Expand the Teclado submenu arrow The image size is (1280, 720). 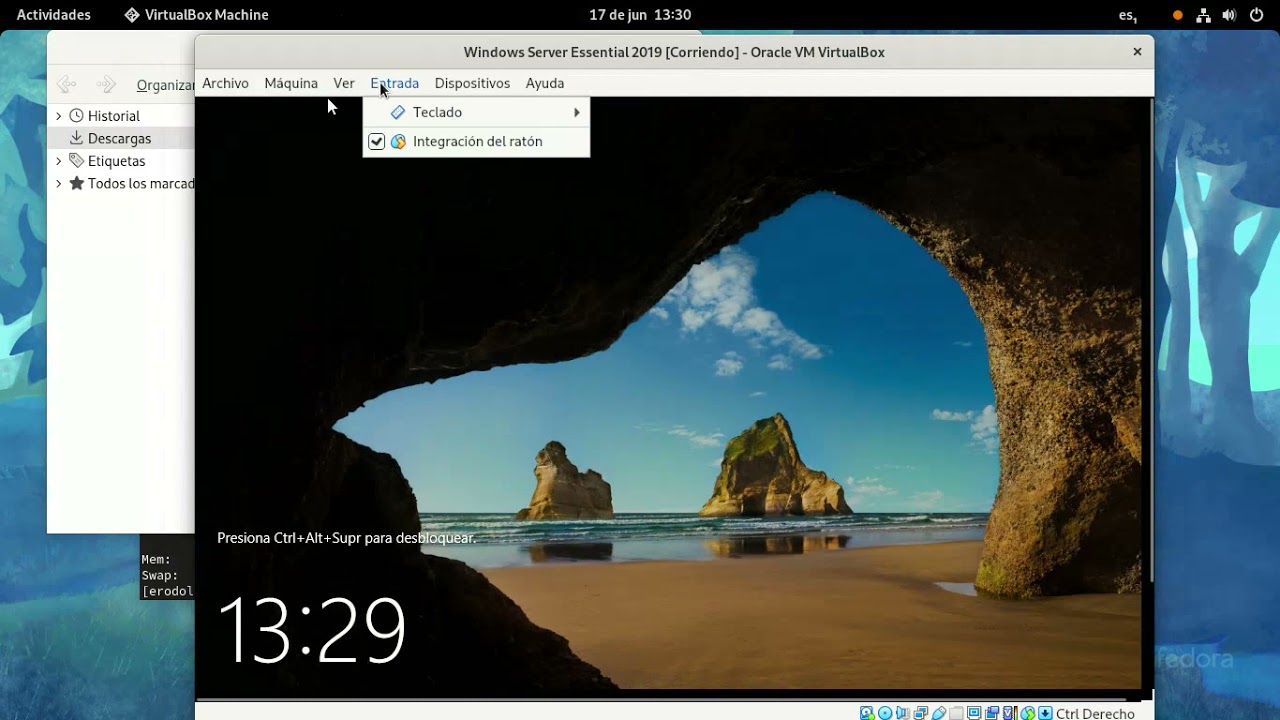(x=577, y=113)
